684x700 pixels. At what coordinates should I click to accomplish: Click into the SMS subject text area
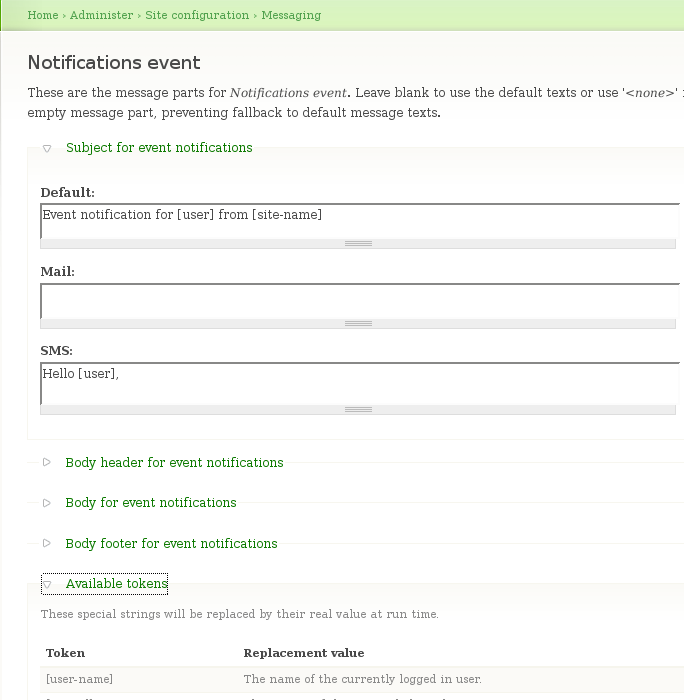coord(358,383)
